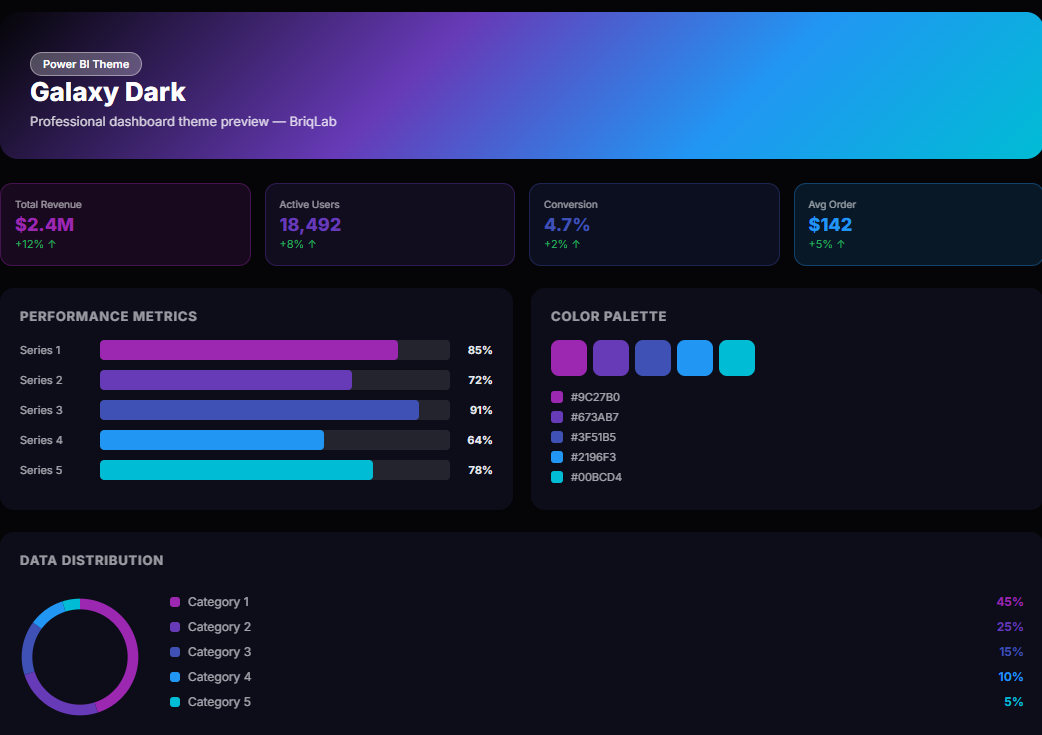Click the Category 2 25% value
This screenshot has width=1042, height=735.
1010,627
